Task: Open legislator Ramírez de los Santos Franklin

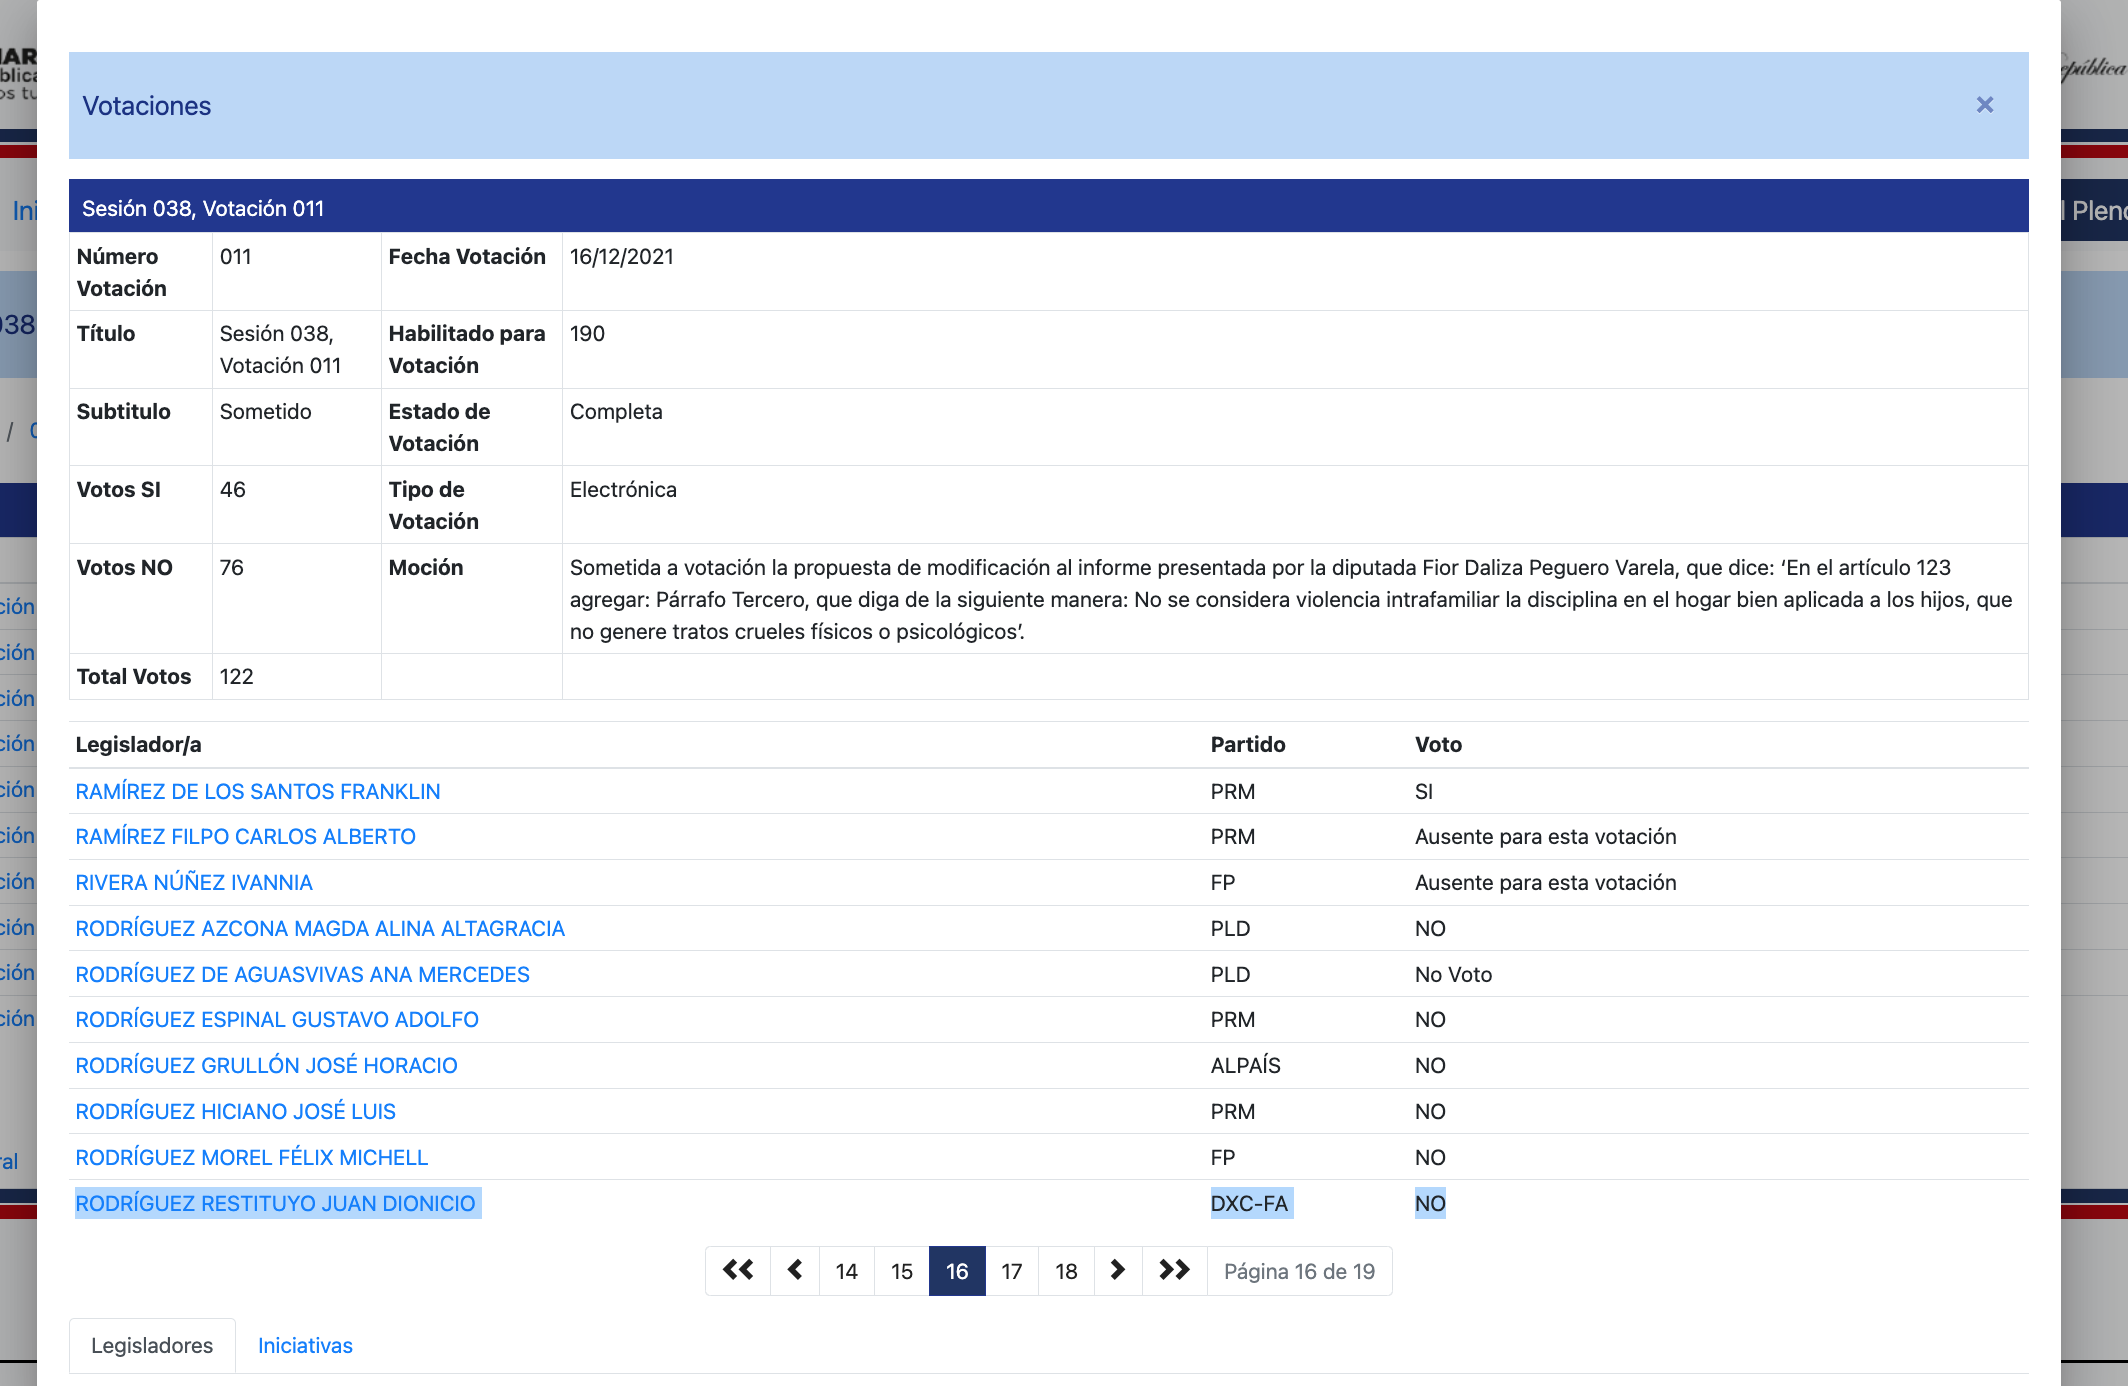Action: [x=258, y=792]
